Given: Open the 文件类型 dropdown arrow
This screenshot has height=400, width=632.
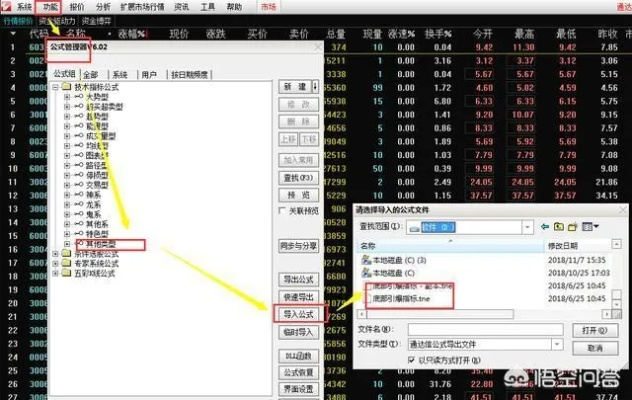Looking at the screenshot, I should pos(557,344).
